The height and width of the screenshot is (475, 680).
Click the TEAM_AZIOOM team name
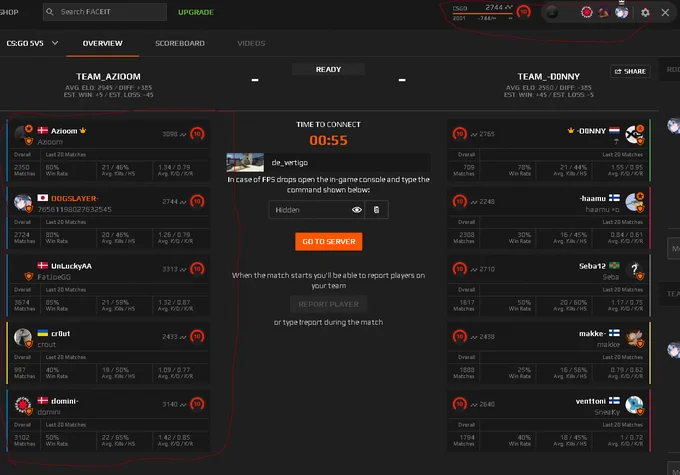click(x=108, y=77)
